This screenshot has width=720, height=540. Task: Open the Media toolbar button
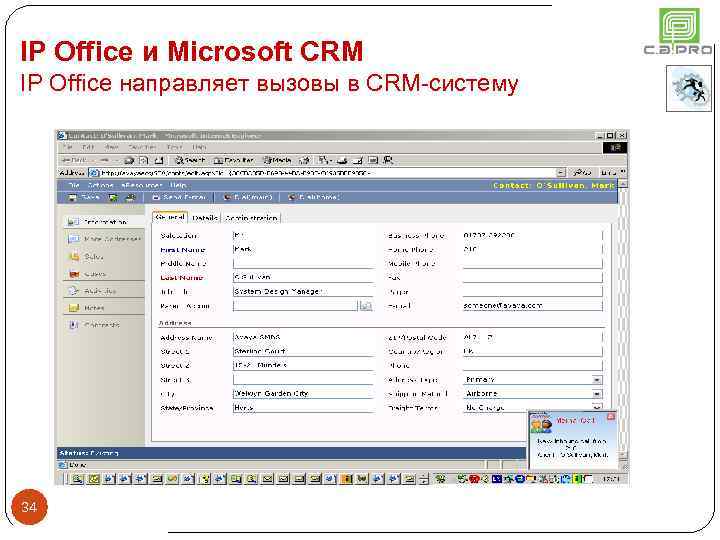click(x=277, y=160)
